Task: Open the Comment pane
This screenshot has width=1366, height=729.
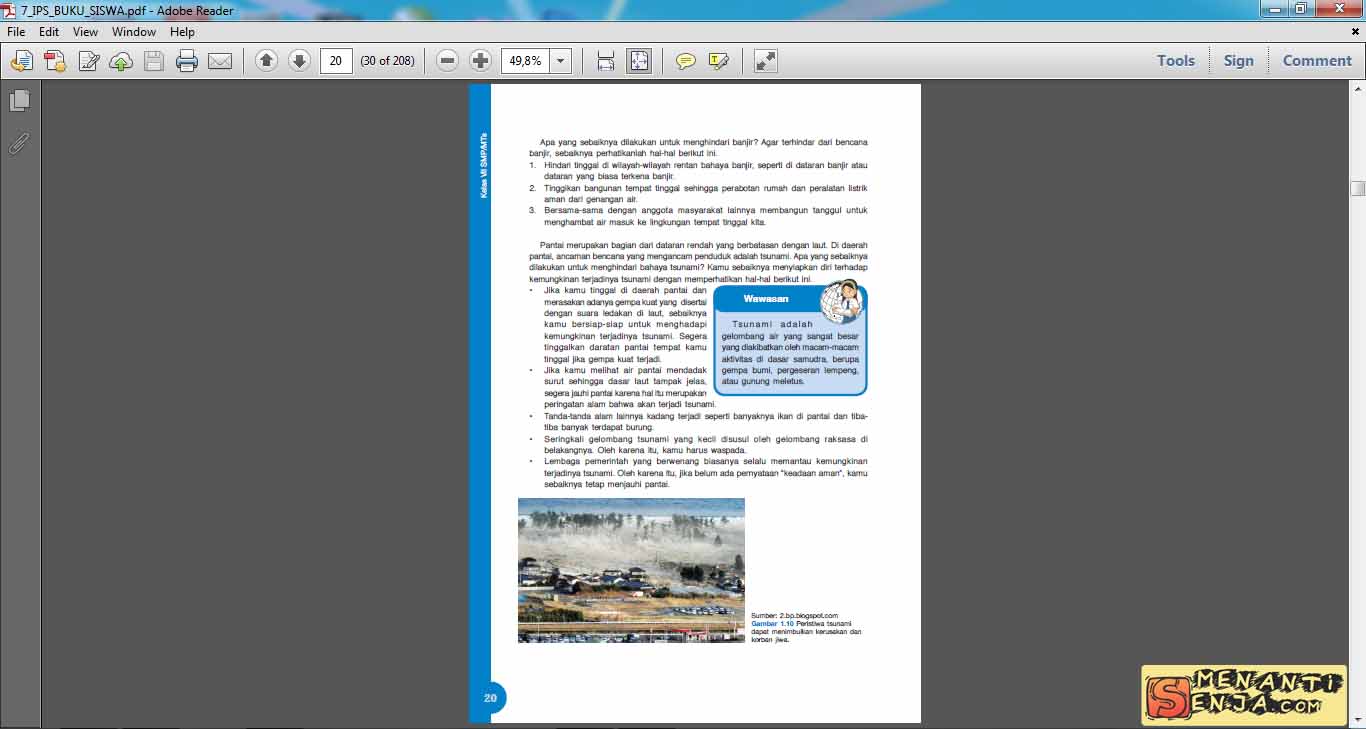Action: click(x=1317, y=60)
